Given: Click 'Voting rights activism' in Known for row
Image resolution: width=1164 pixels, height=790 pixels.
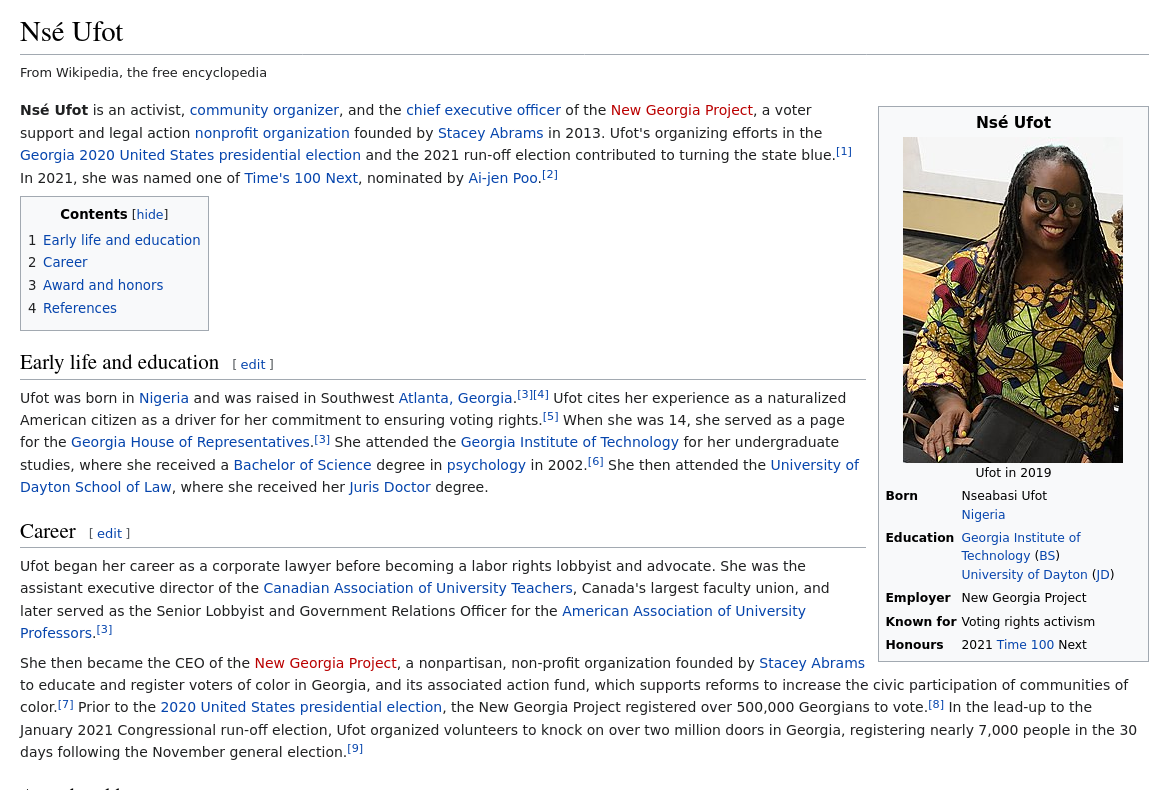Looking at the screenshot, I should (1028, 622).
